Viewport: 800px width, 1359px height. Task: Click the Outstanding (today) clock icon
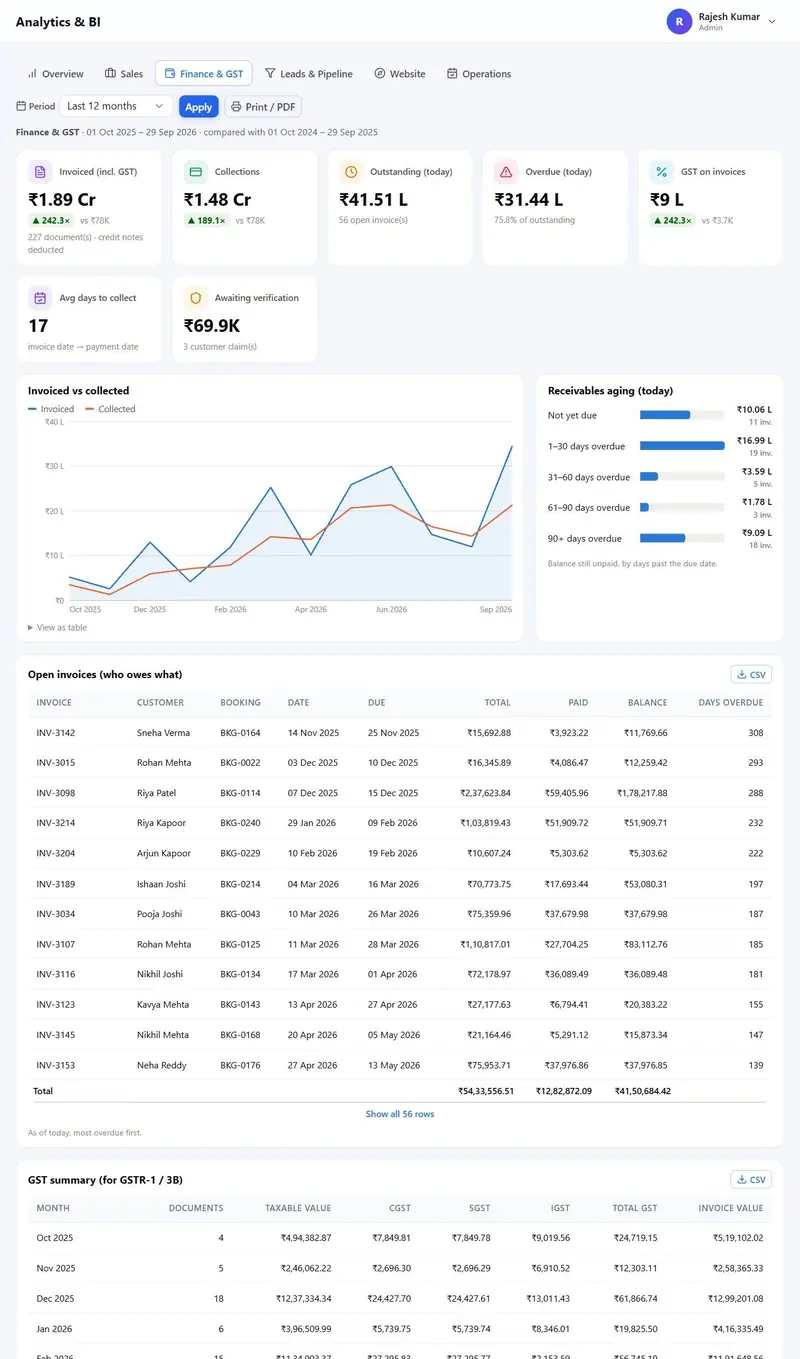pyautogui.click(x=350, y=172)
